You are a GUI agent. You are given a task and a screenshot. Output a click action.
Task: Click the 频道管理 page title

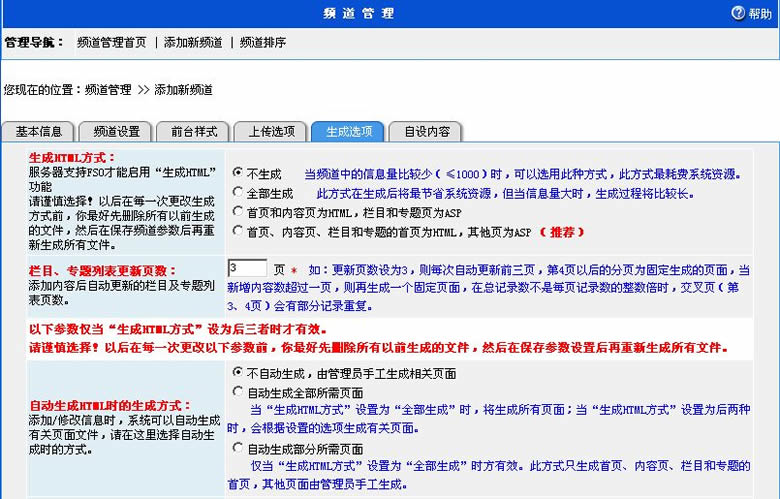point(359,13)
